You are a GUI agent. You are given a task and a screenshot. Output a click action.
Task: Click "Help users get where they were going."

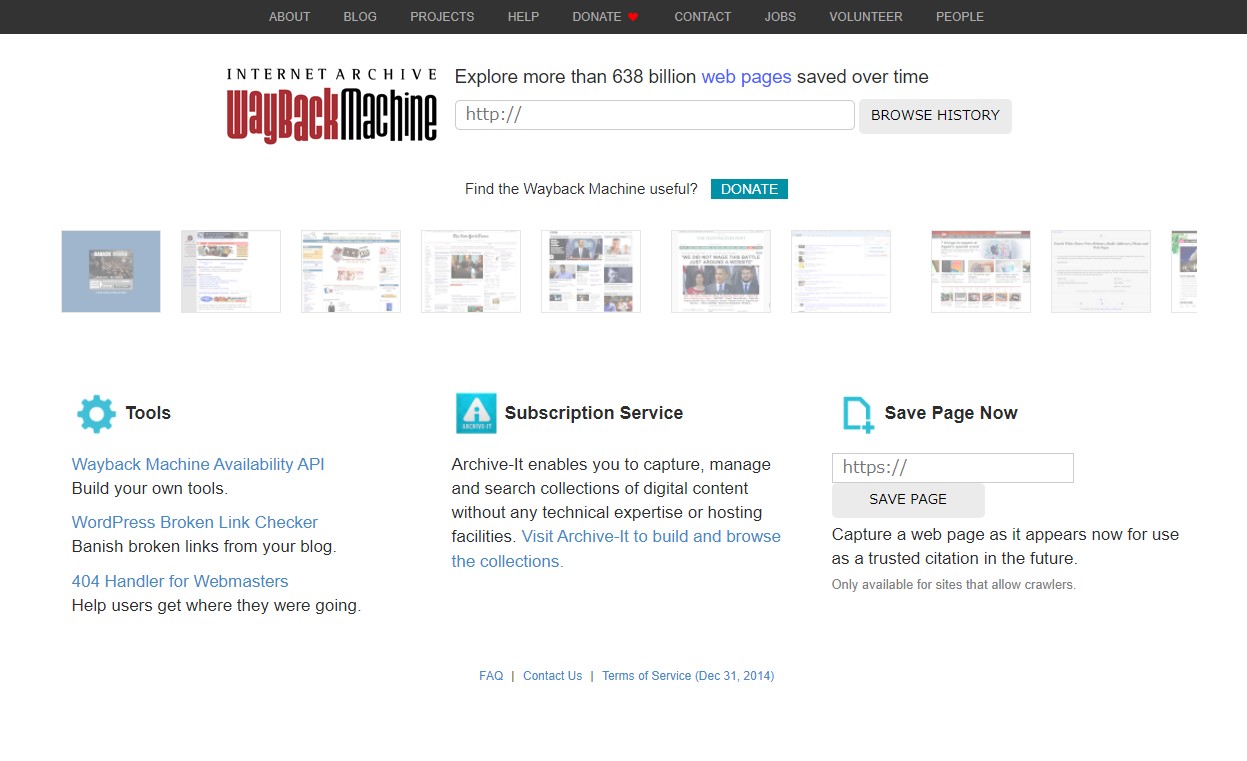coord(216,606)
